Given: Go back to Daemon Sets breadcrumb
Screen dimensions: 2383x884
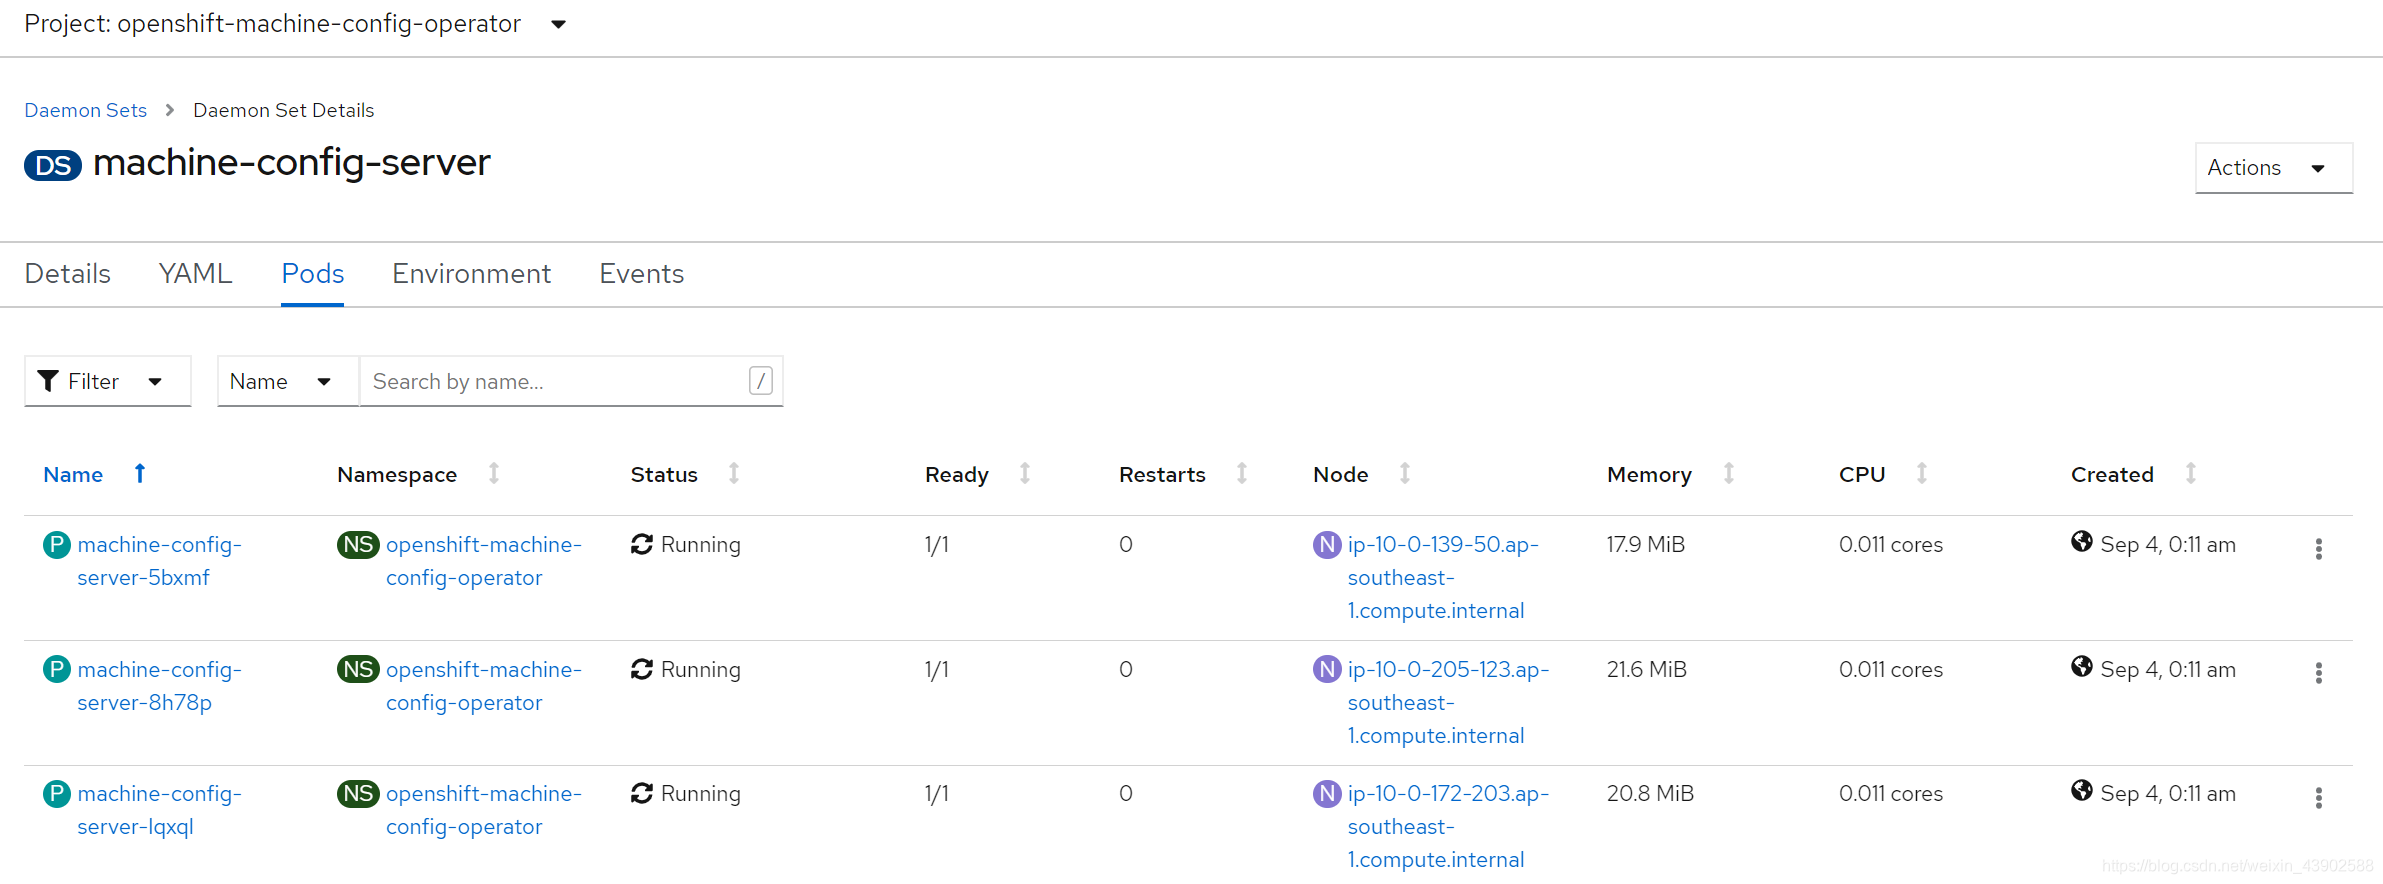Looking at the screenshot, I should [x=85, y=110].
